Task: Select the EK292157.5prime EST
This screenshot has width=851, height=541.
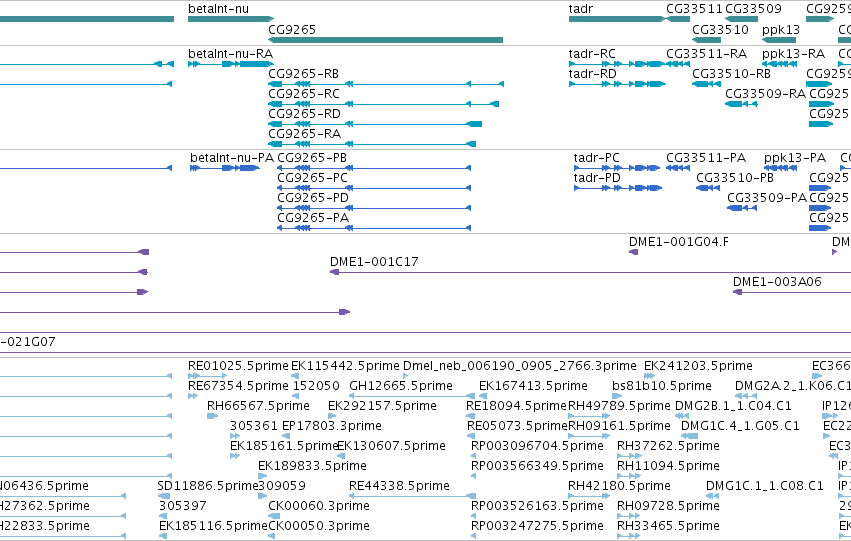Action: click(x=332, y=416)
